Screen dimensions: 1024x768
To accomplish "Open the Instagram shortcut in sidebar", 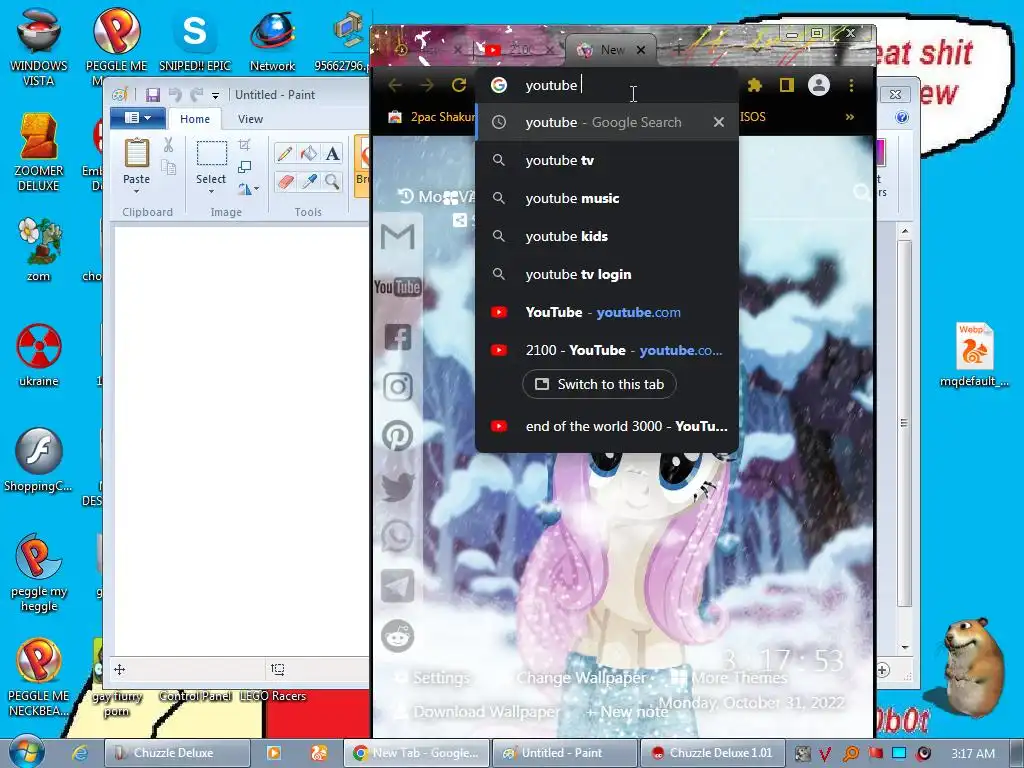I will (398, 387).
